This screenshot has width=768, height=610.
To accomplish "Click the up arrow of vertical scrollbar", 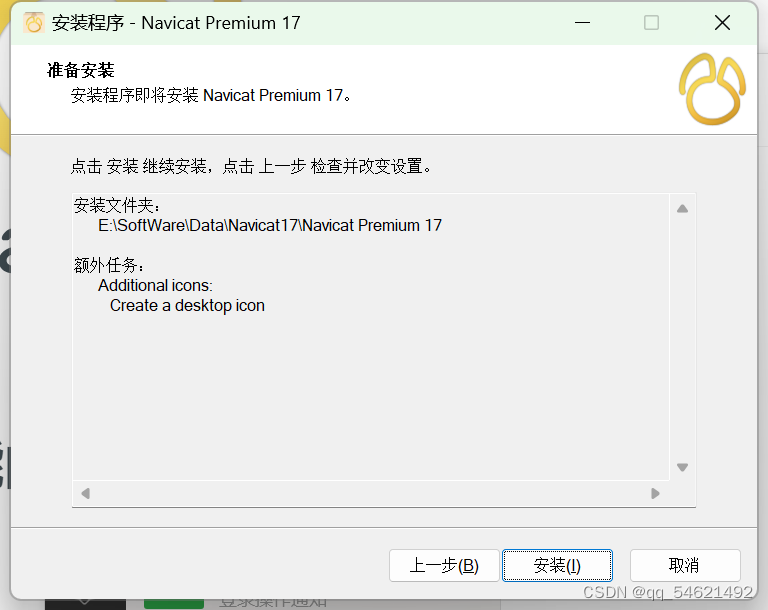I will click(x=682, y=209).
